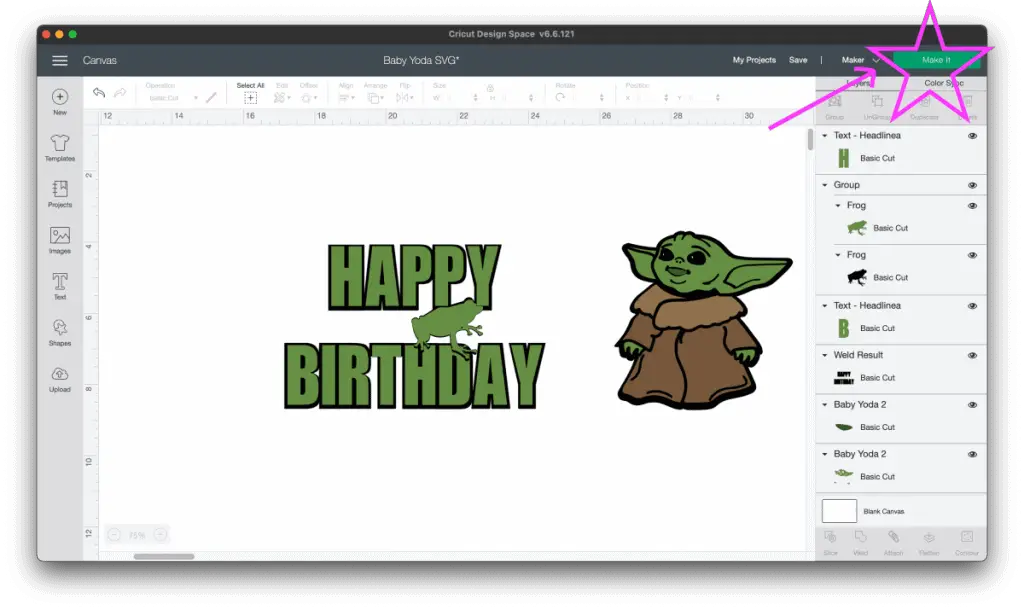Collapse Text - Headlinea layer with H thumbnail
1024x610 pixels.
tap(825, 135)
